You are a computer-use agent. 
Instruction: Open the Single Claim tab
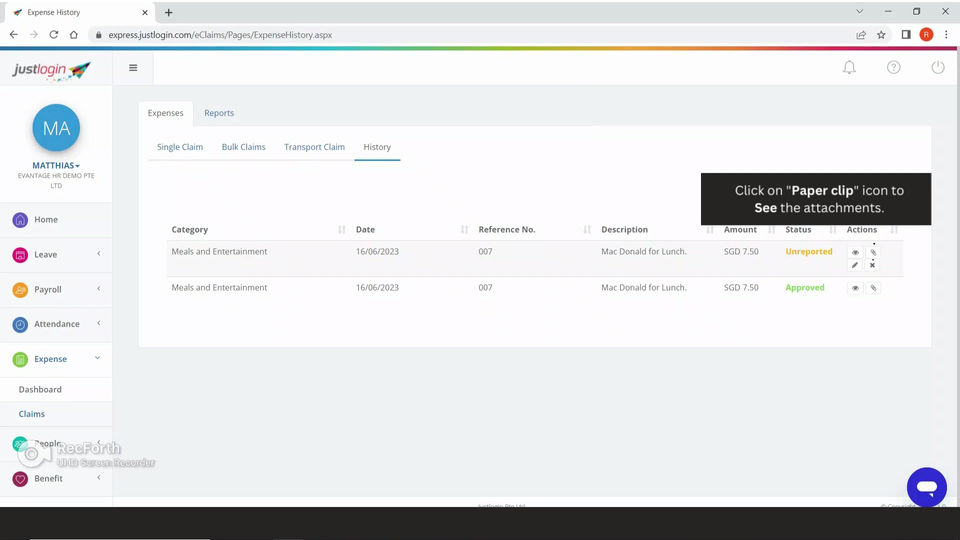tap(180, 147)
